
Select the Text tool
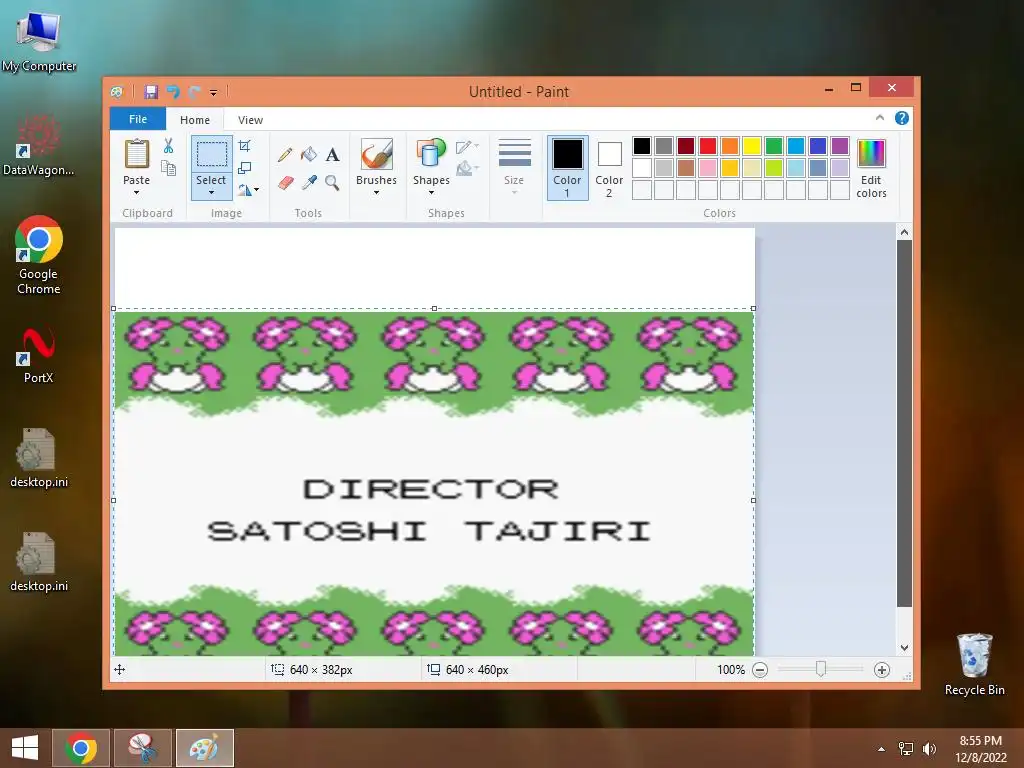(x=332, y=155)
